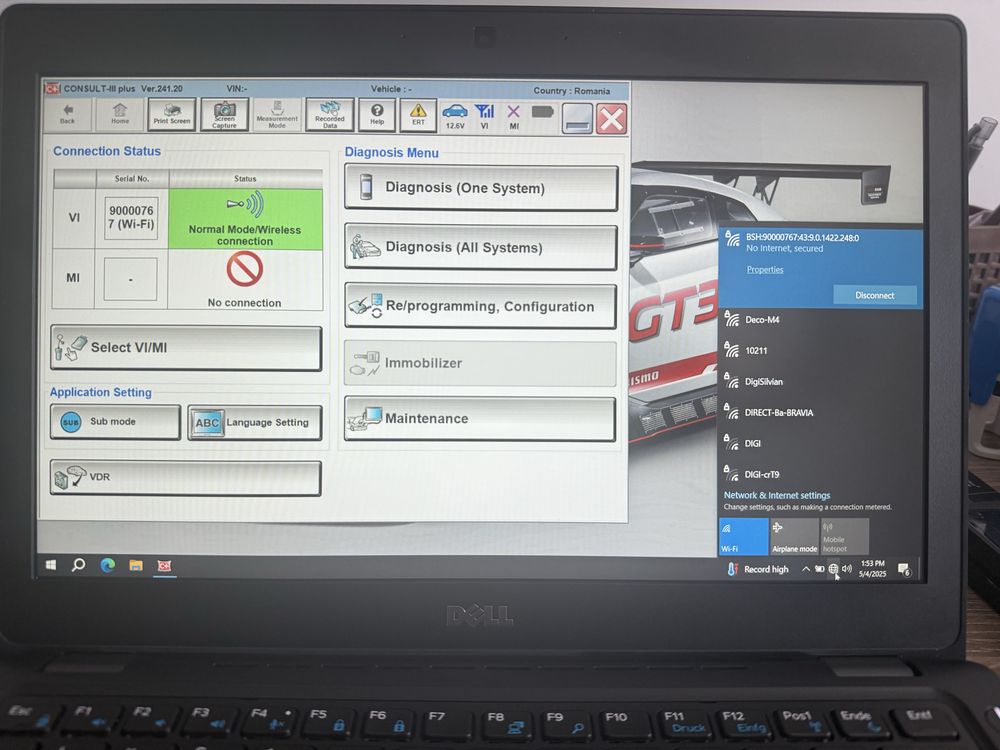Toggle Mobile hotspot tile

pos(844,536)
